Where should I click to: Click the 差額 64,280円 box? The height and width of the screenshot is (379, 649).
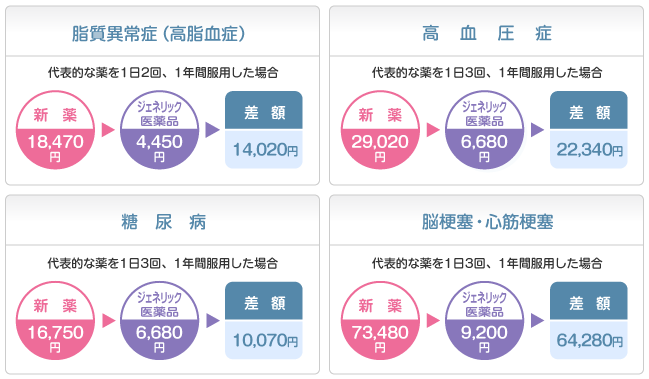pyautogui.click(x=589, y=321)
